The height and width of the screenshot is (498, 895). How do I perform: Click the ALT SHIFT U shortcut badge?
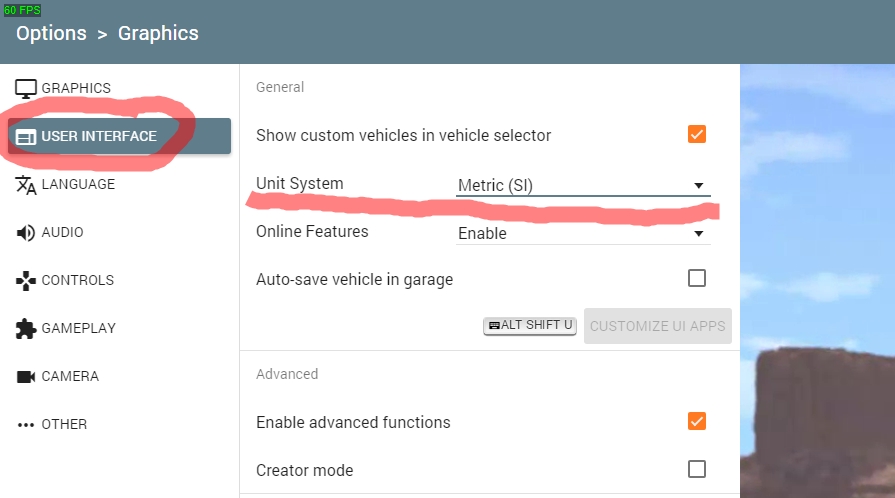coord(530,326)
